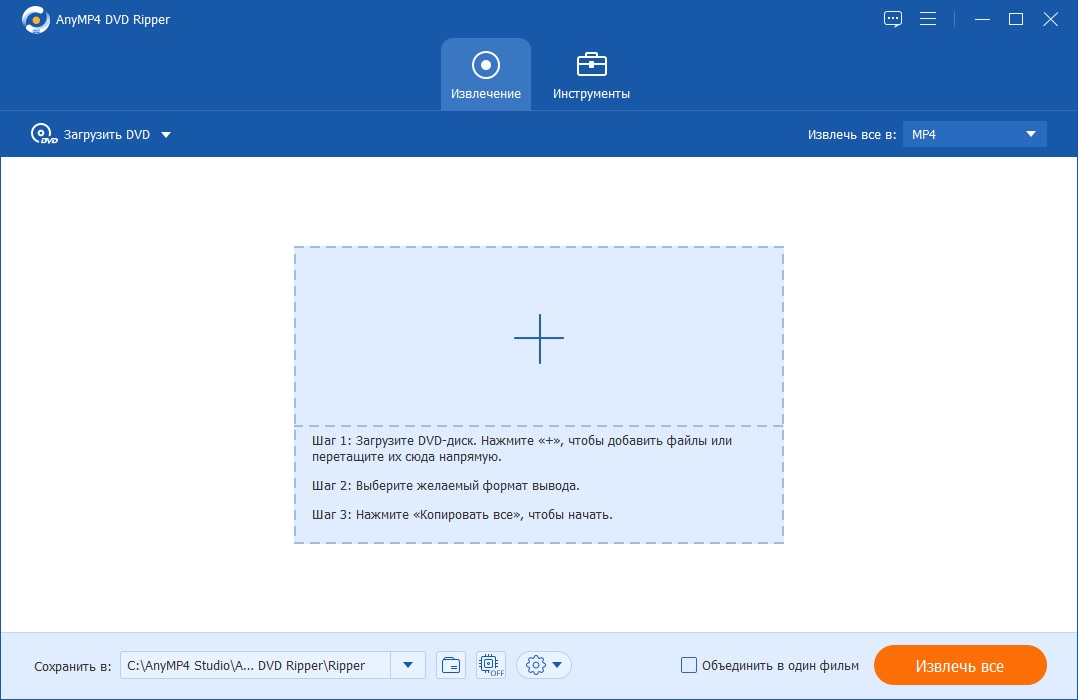
Task: Open the MP4 output format dropdown
Action: tap(974, 133)
